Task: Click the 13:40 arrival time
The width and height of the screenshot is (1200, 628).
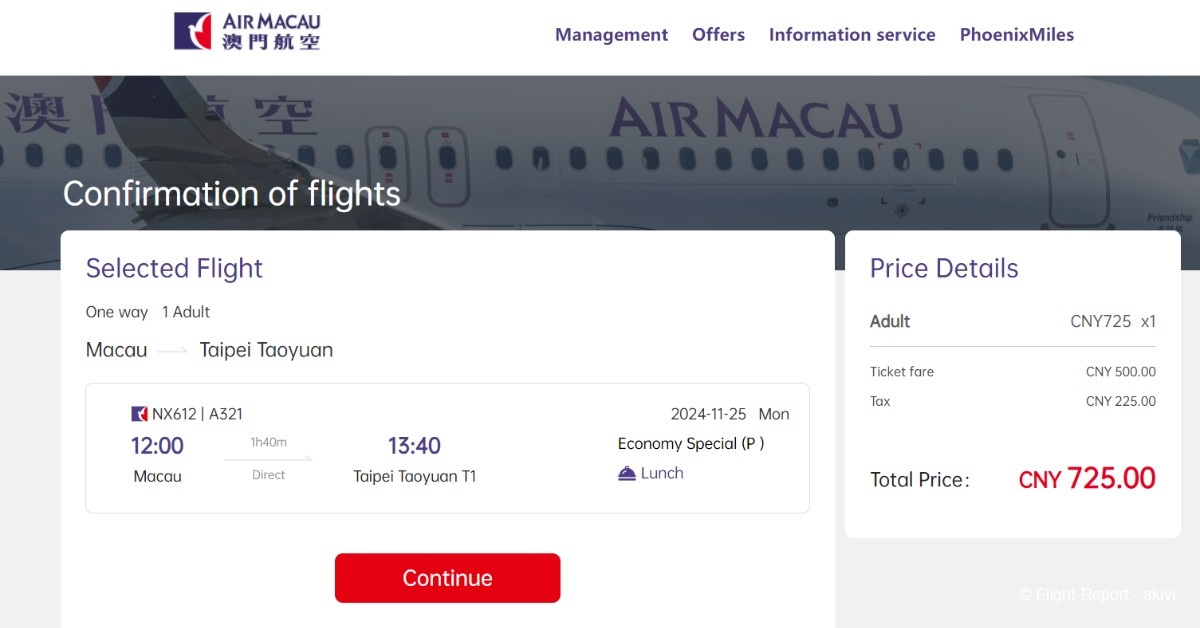Action: tap(414, 446)
